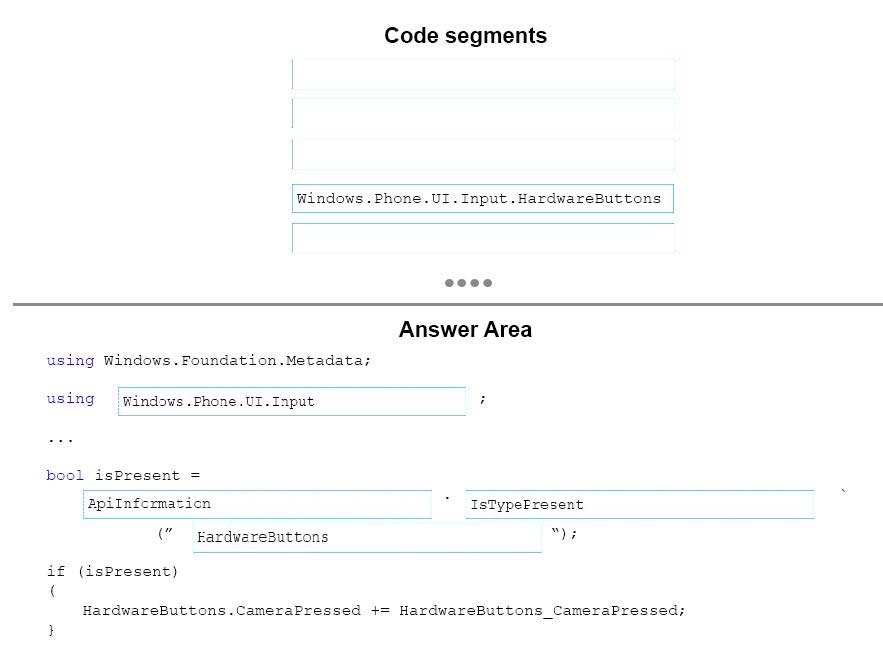
Task: Click the horizontal gray divider line
Action: click(448, 305)
